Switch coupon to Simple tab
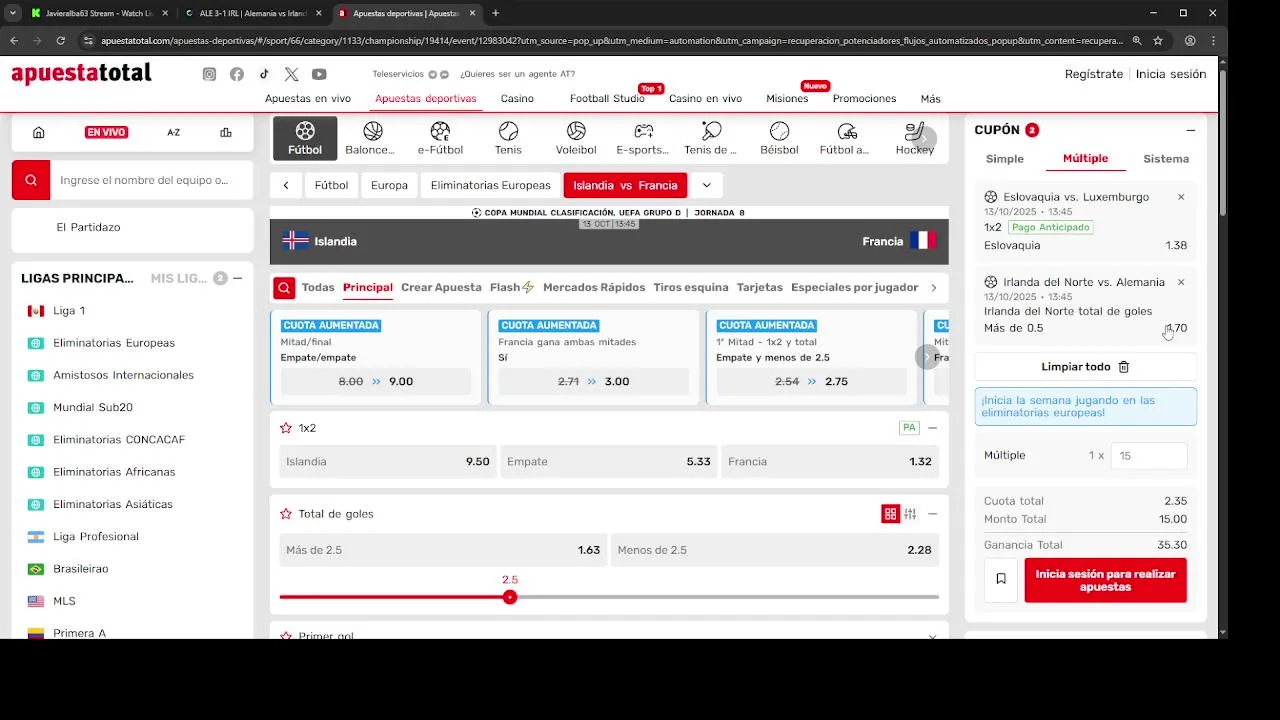 coord(1005,159)
